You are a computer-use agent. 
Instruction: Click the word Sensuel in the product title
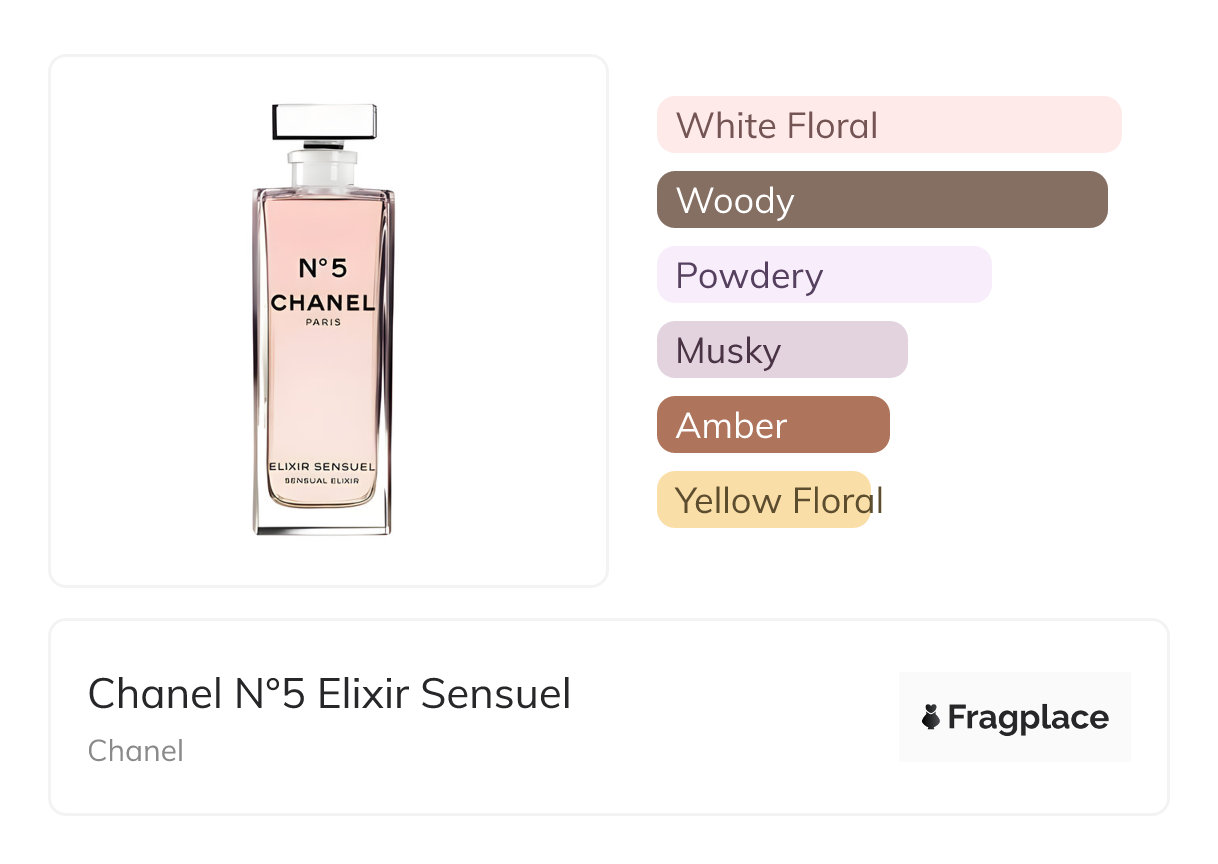click(x=496, y=694)
